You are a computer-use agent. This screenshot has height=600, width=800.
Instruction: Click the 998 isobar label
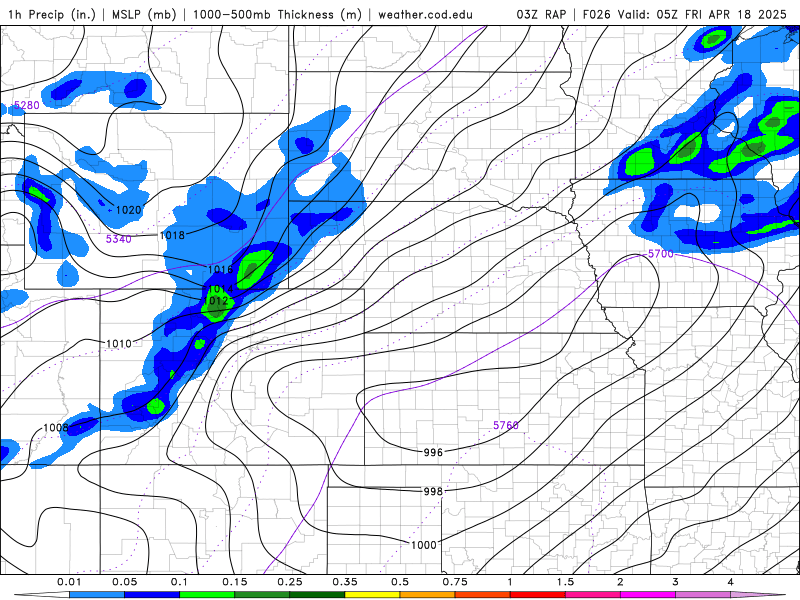tap(433, 491)
